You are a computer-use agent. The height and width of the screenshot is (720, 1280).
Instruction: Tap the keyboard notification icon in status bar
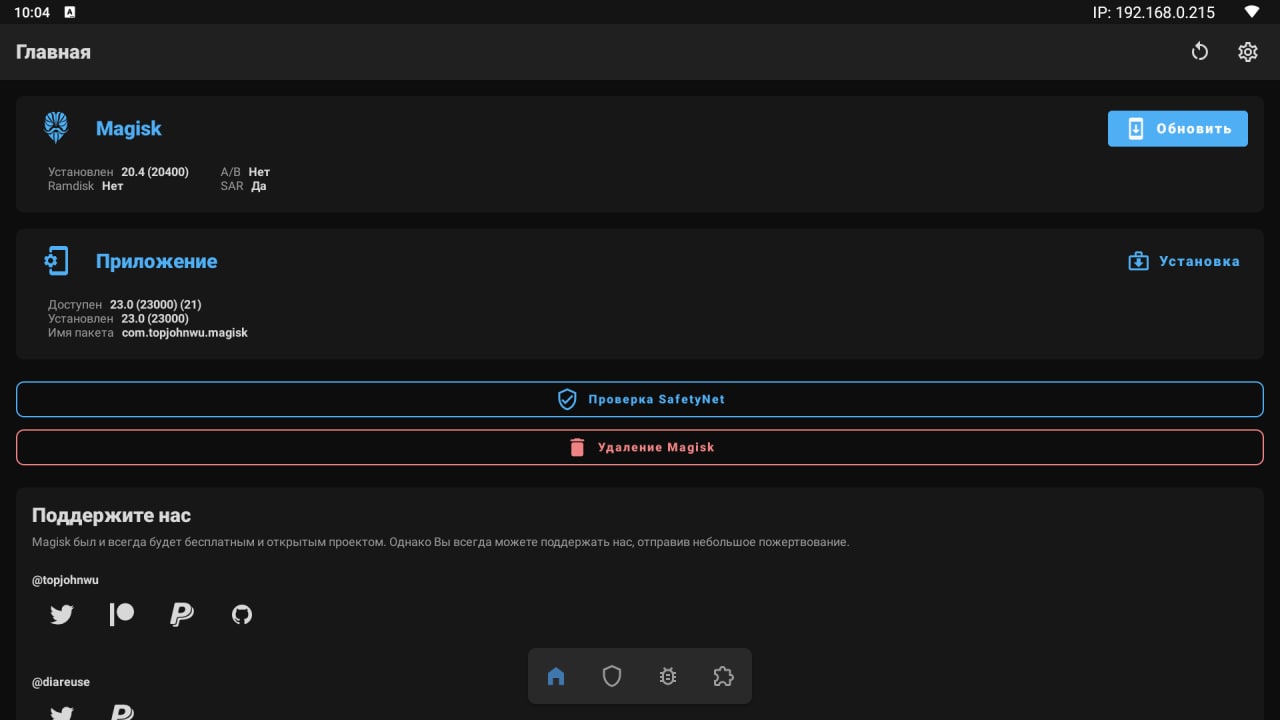pos(69,12)
